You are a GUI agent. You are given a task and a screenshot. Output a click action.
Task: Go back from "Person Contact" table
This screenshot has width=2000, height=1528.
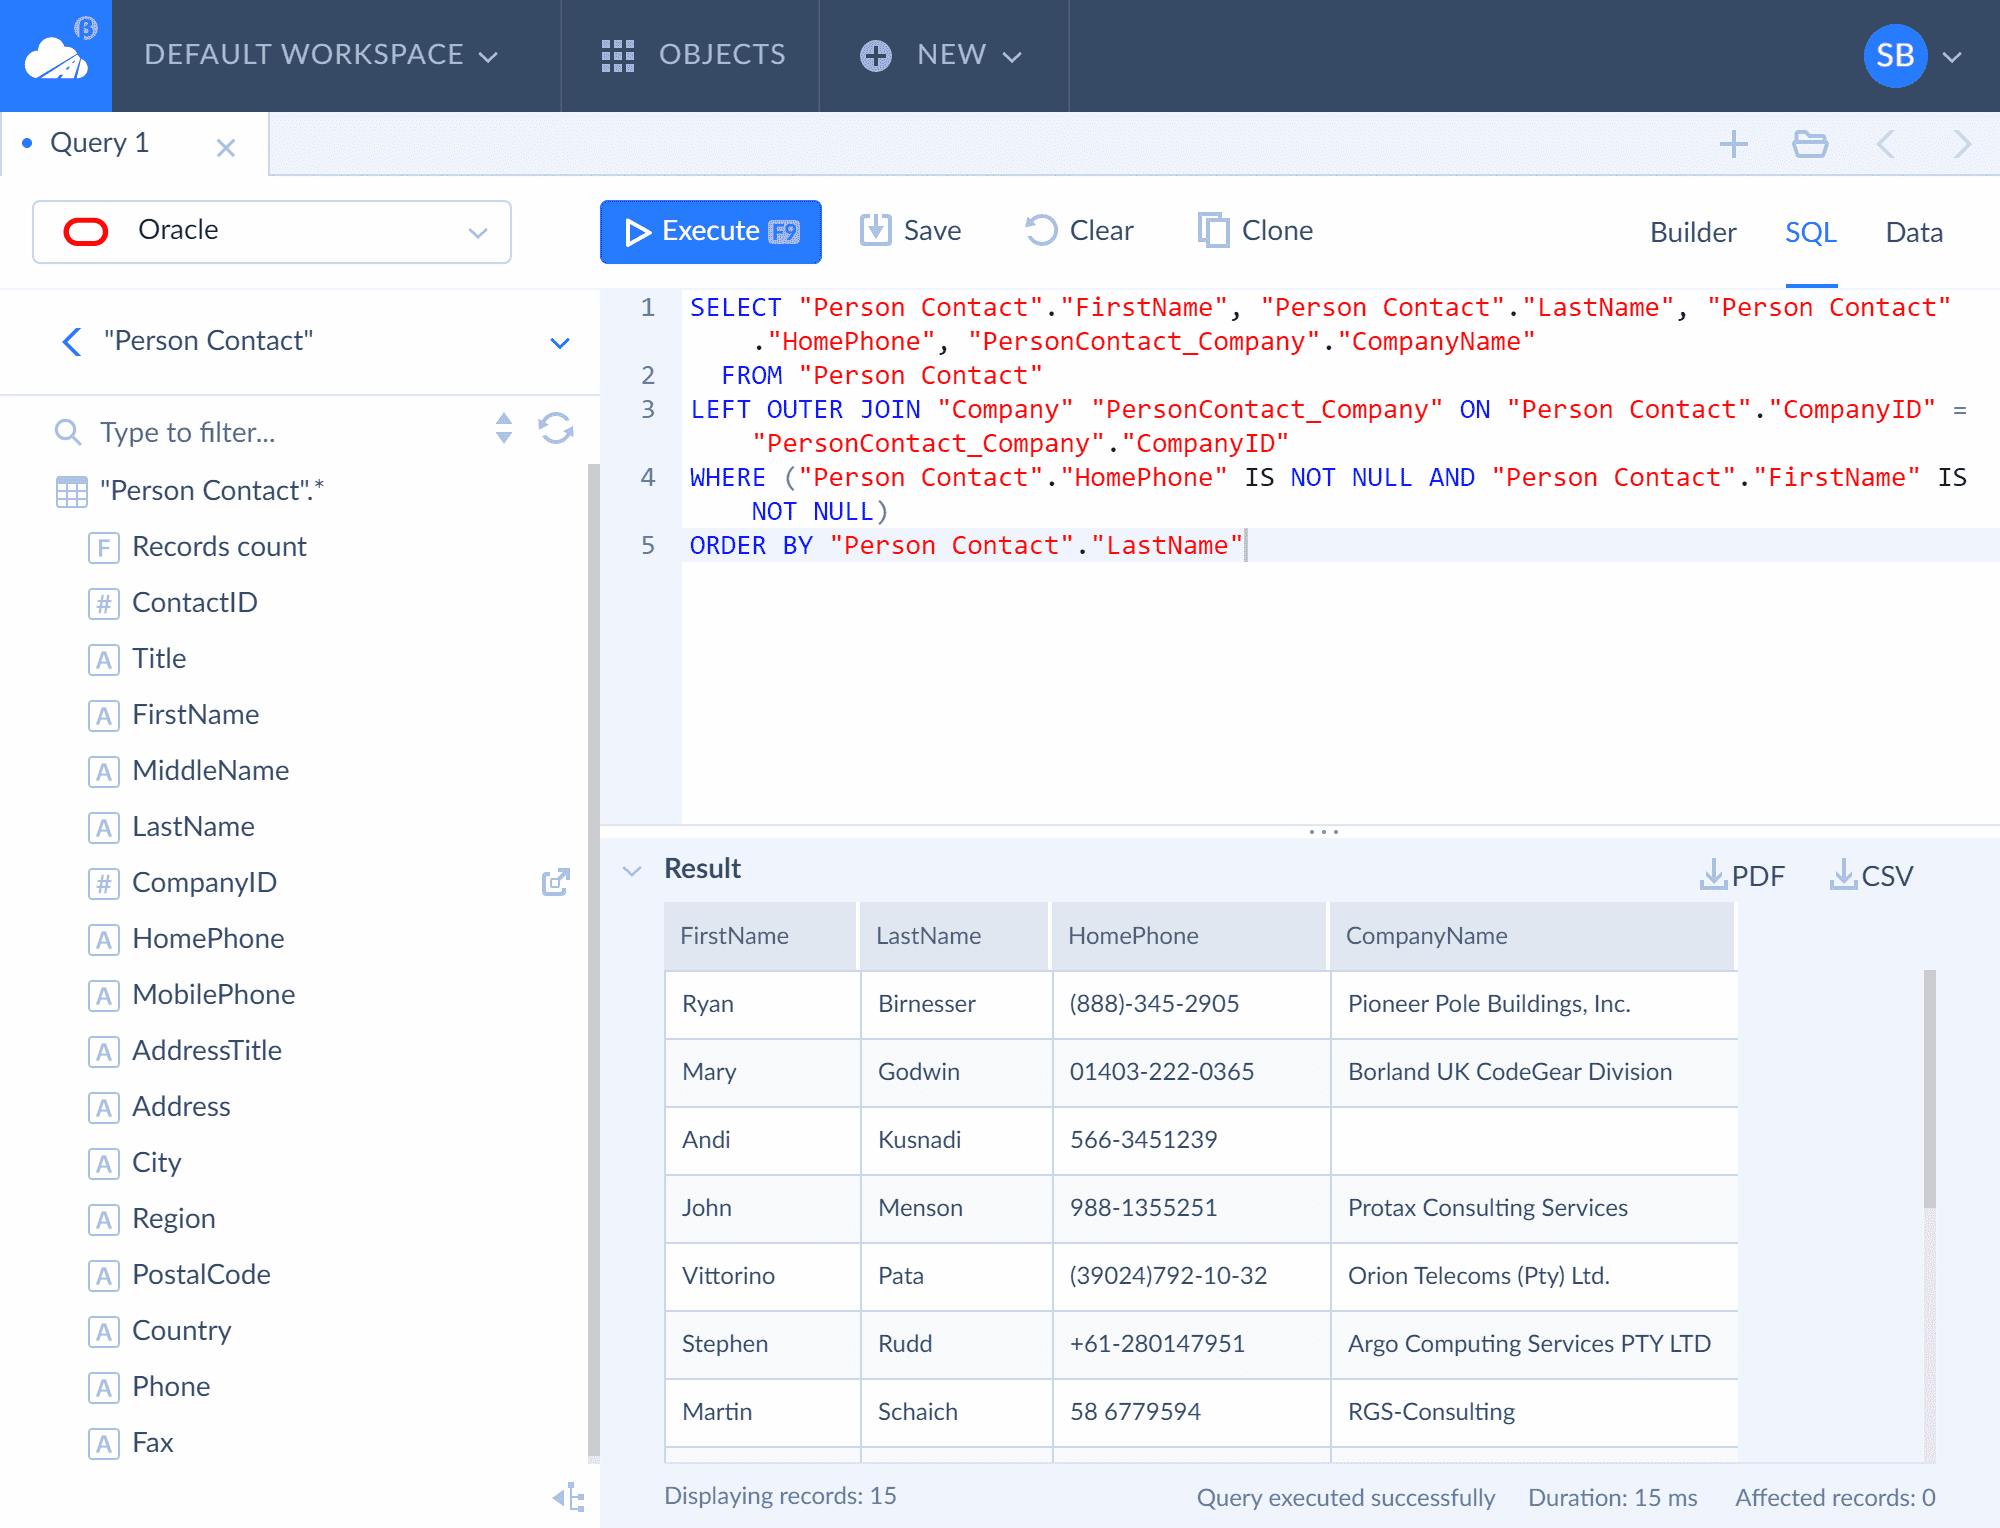click(x=72, y=342)
